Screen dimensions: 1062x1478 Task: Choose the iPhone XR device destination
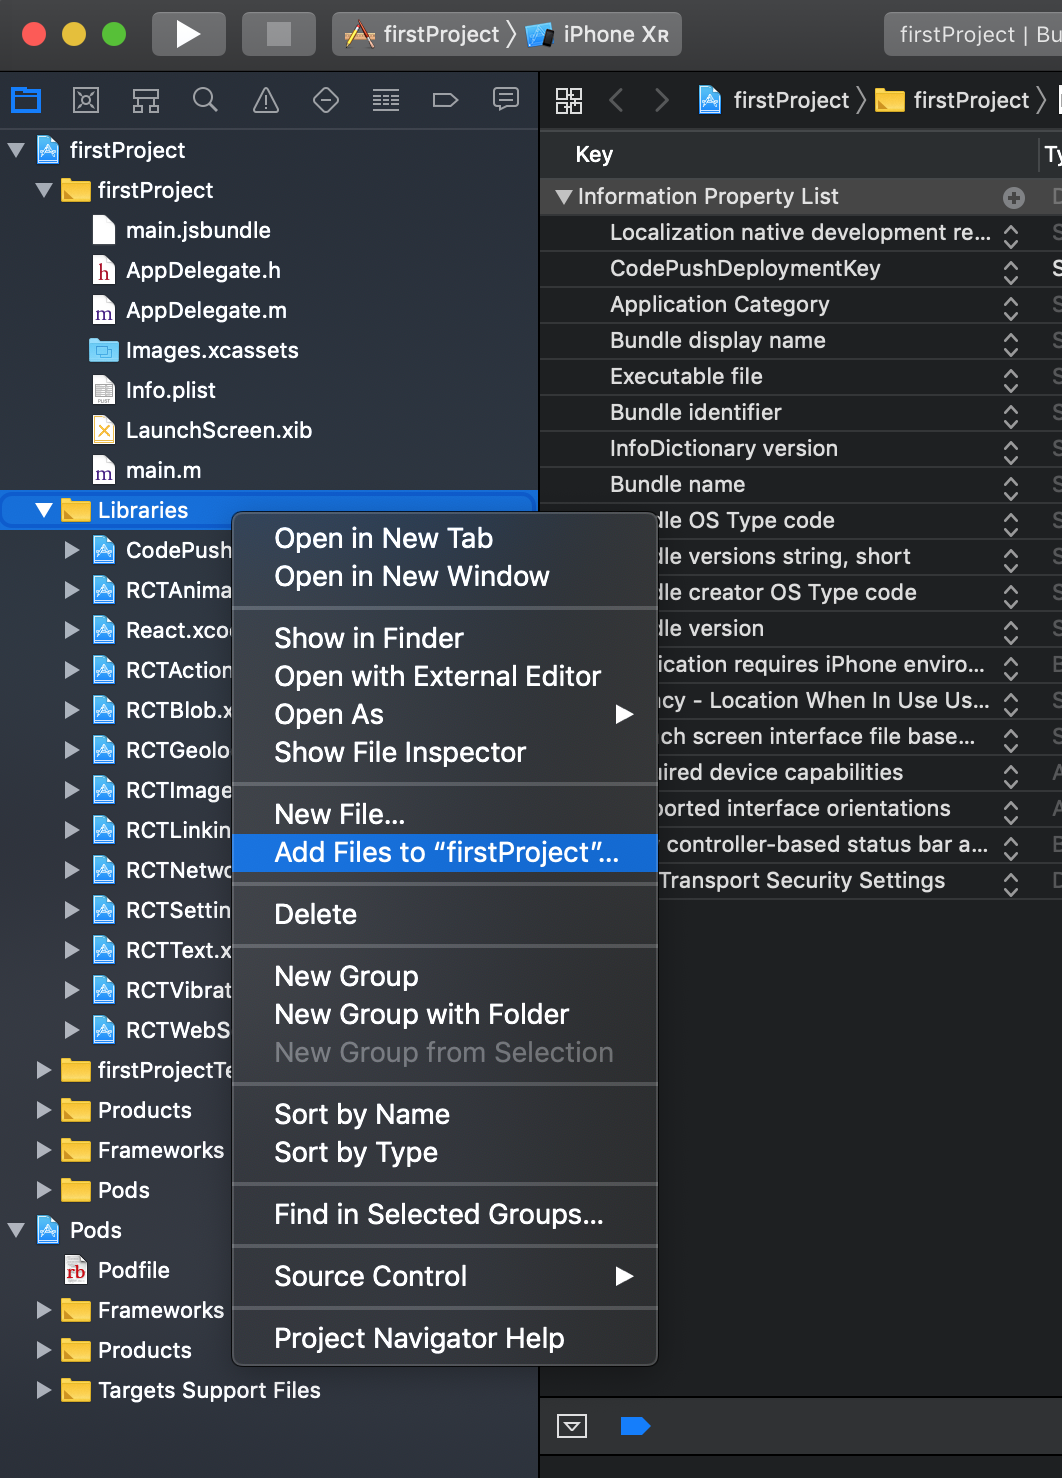[x=597, y=34]
